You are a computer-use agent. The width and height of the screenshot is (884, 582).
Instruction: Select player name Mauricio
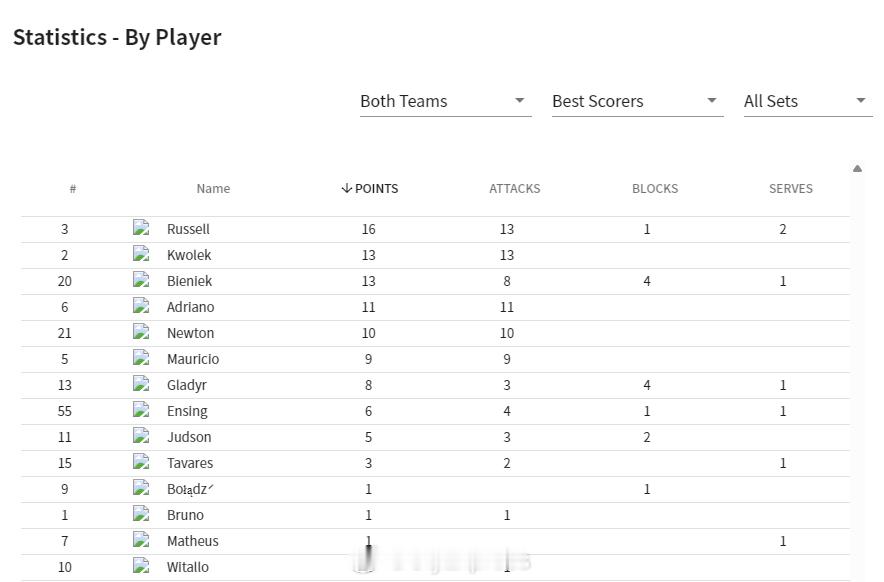(193, 358)
